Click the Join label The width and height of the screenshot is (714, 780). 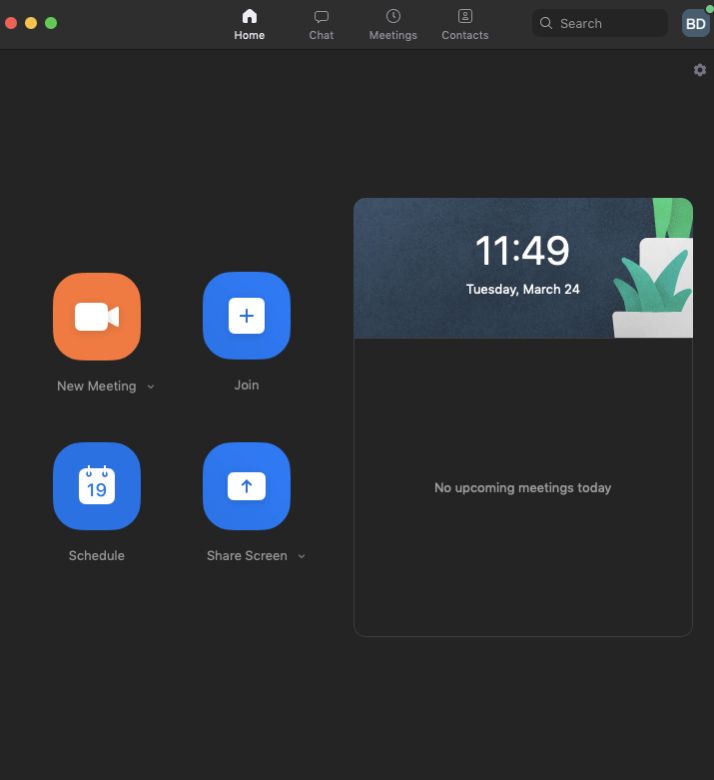click(x=246, y=385)
